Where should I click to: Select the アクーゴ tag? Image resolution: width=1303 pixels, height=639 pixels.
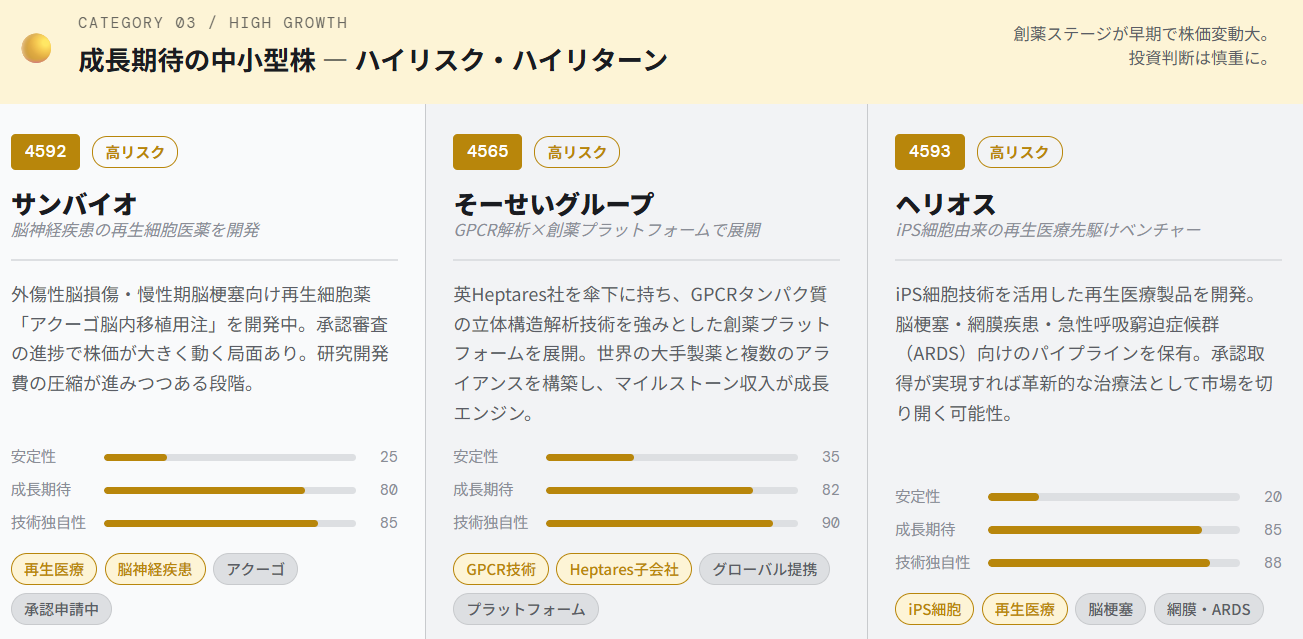[255, 570]
